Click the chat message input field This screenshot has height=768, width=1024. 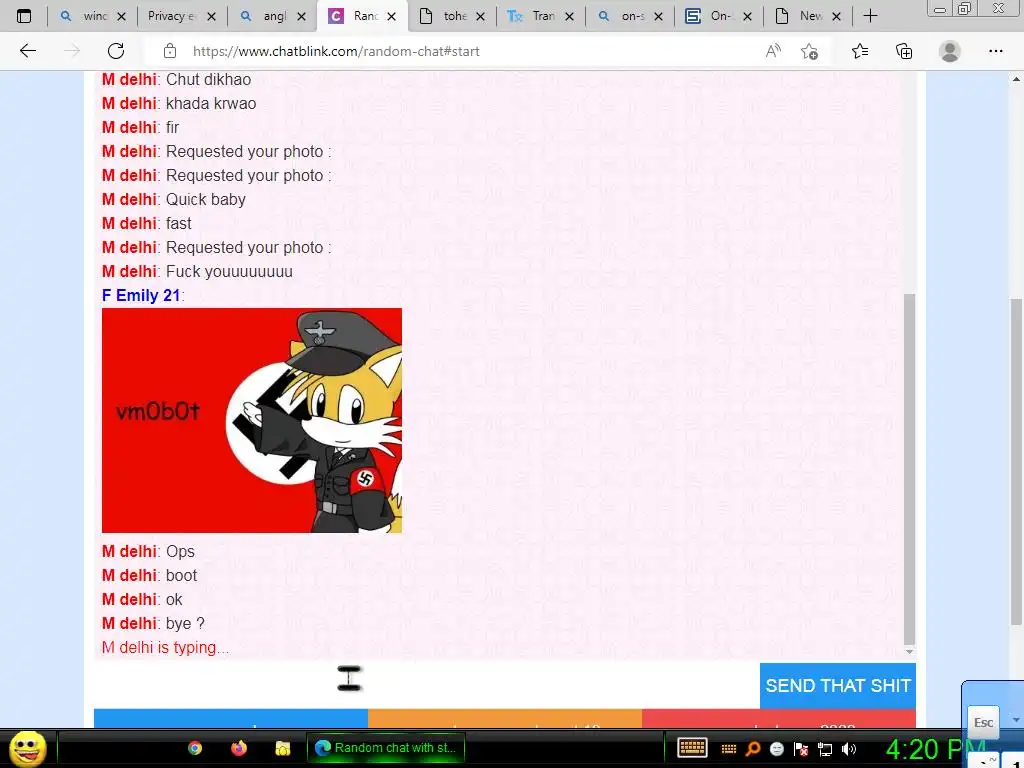[x=426, y=685]
